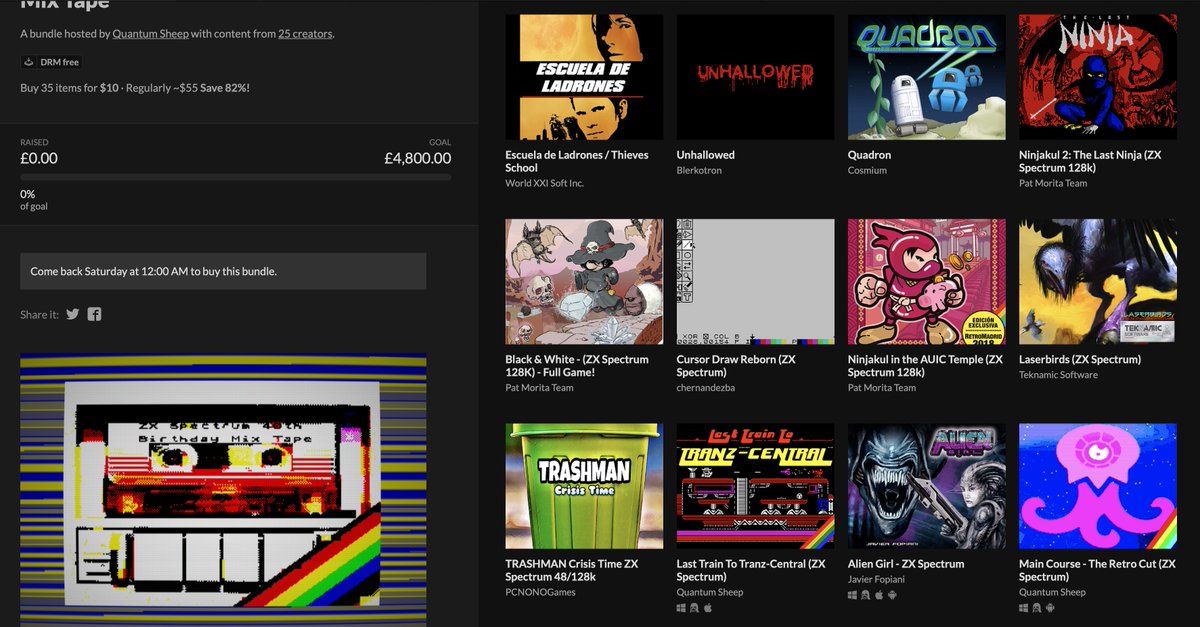The image size is (1200, 627).
Task: Click the Birthday Mix Tape cassette image
Action: [223, 491]
